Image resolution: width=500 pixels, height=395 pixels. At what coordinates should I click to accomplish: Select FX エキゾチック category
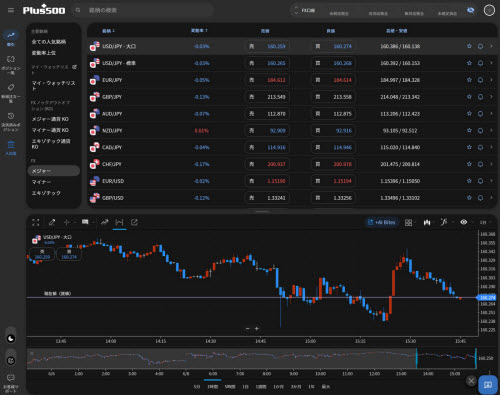[46, 193]
